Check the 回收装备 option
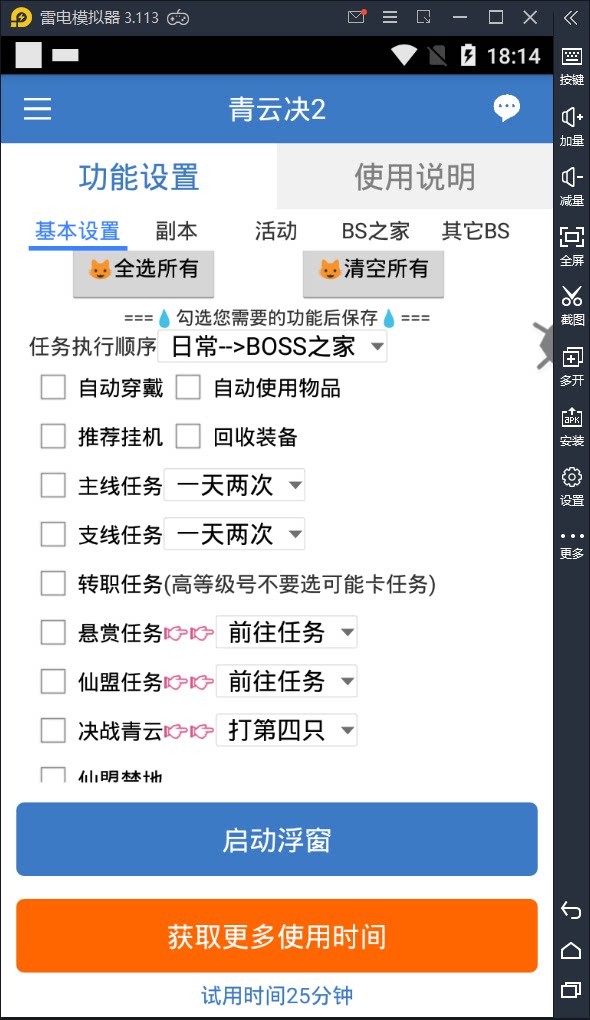The width and height of the screenshot is (590, 1020). click(x=188, y=436)
